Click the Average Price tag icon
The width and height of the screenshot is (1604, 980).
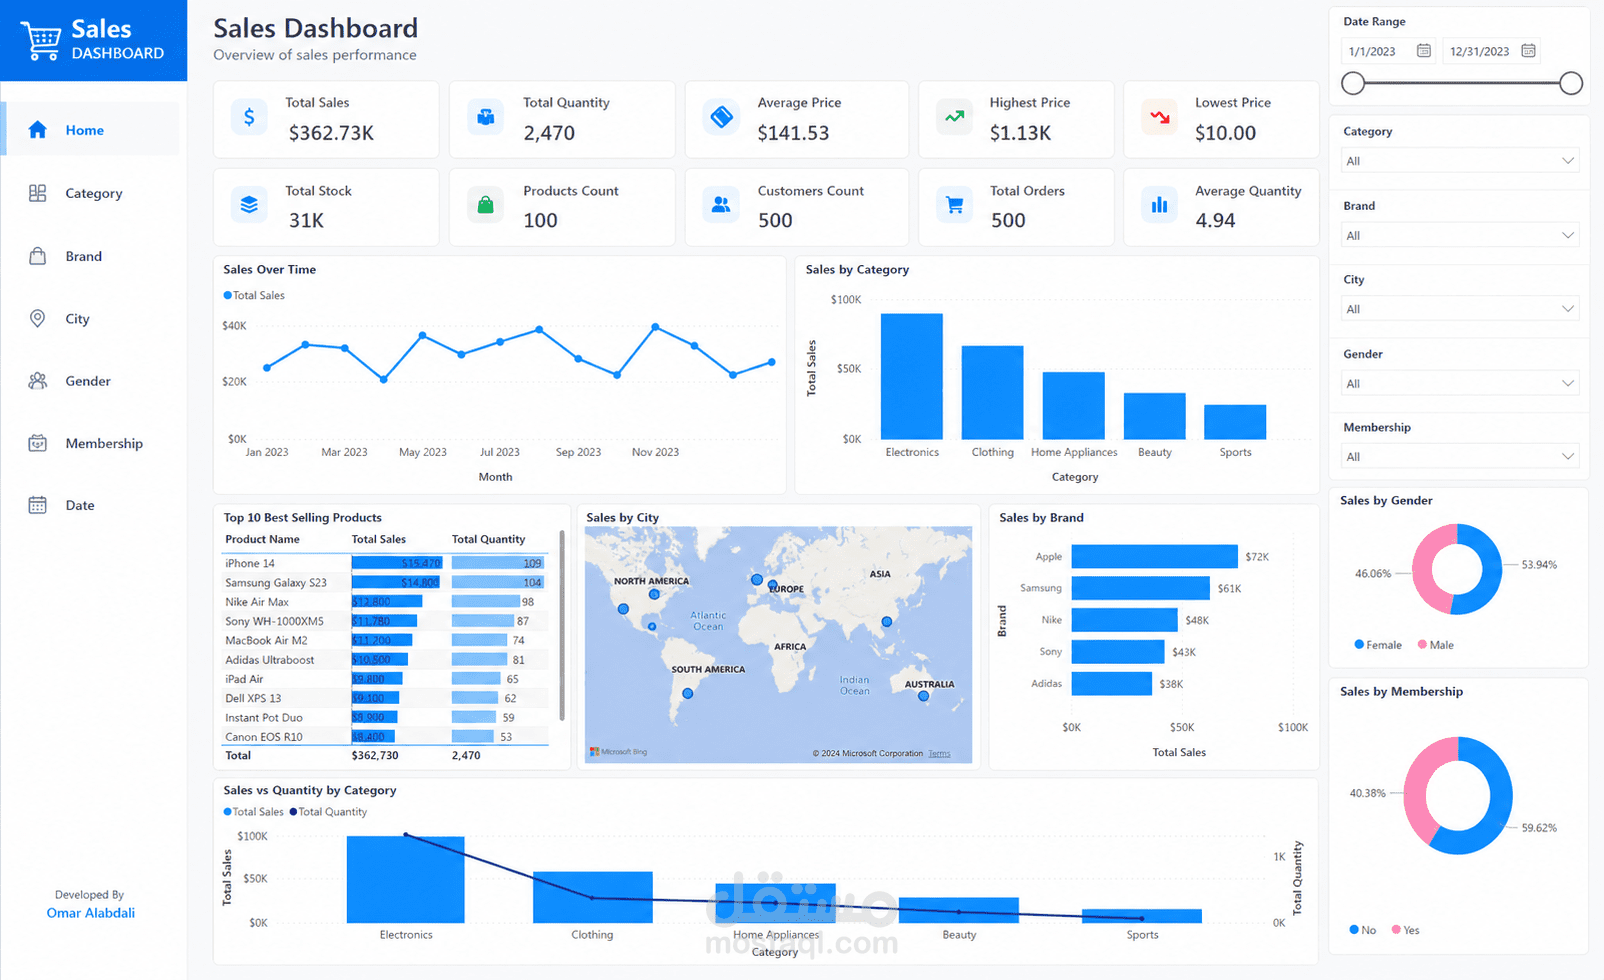click(x=721, y=117)
